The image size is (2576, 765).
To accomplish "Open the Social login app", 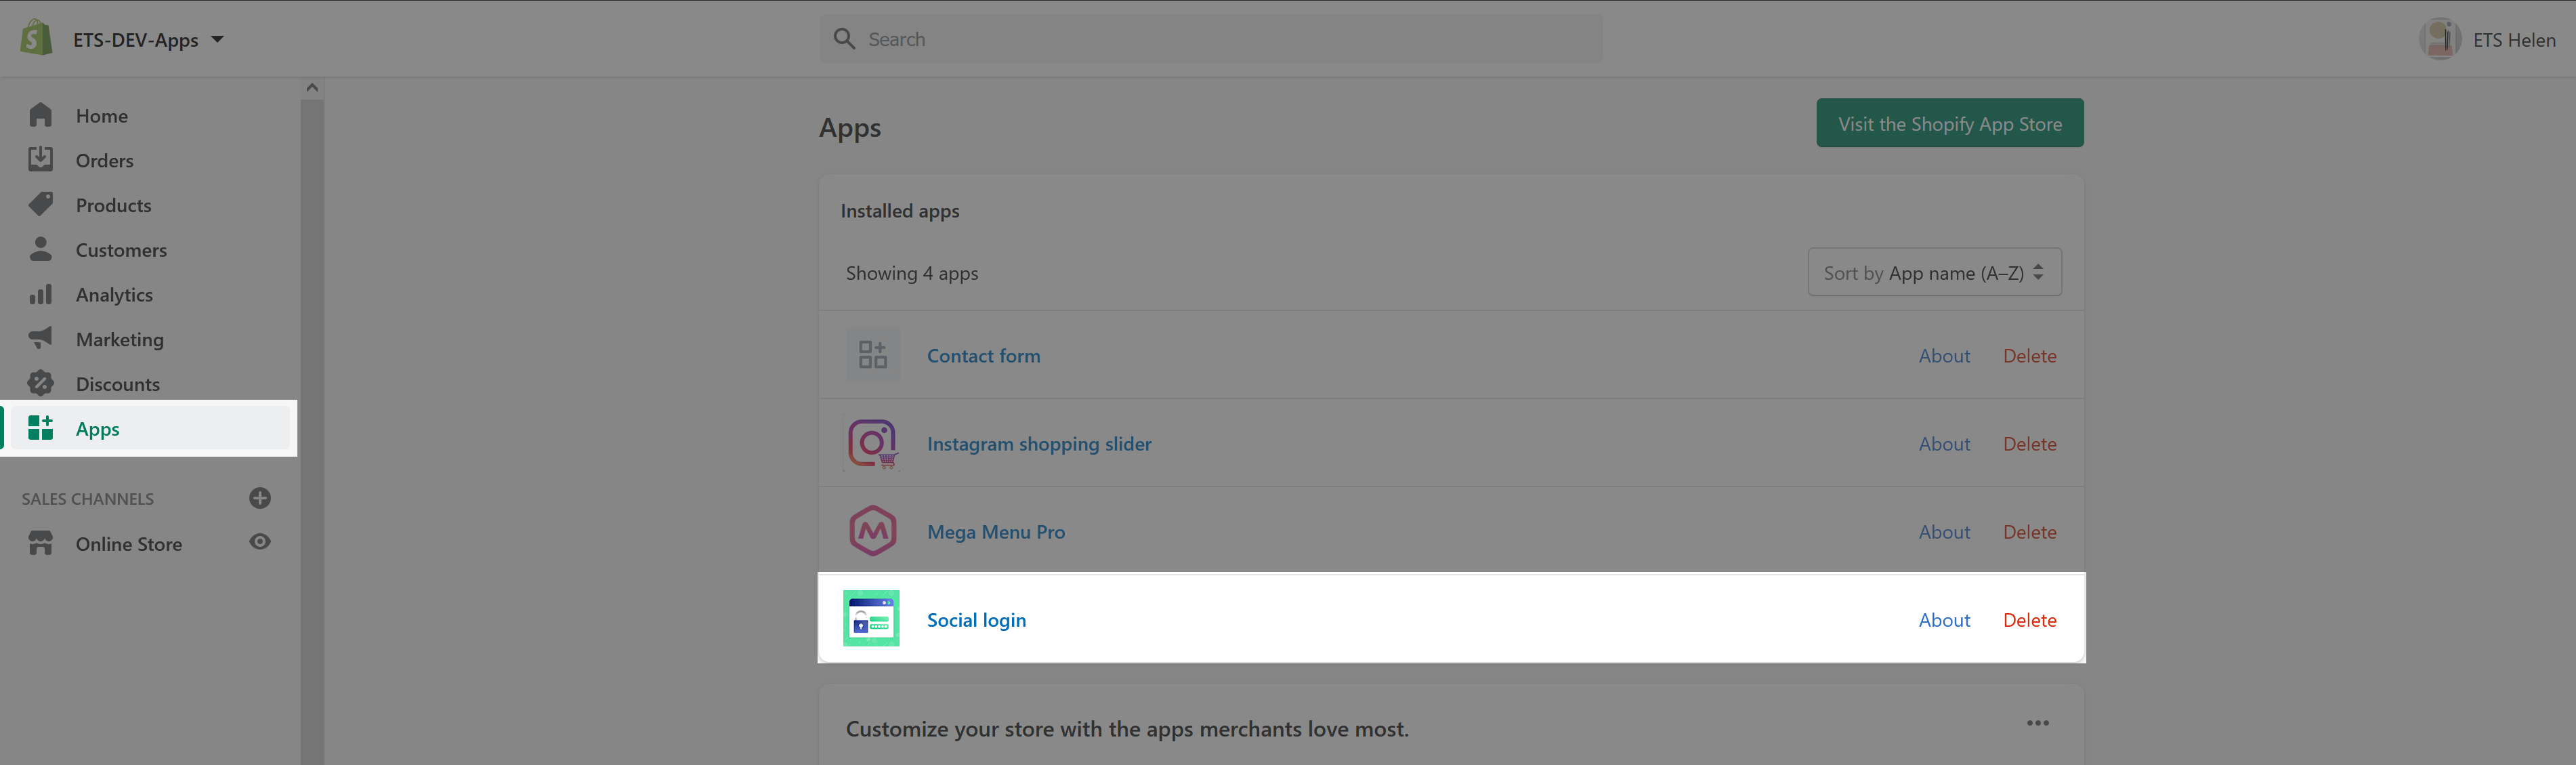I will [976, 619].
